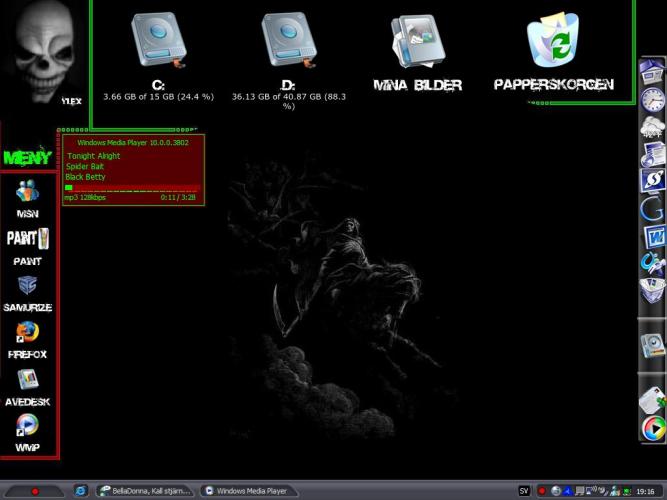Click the red Start button on taskbar
The height and width of the screenshot is (500, 667).
click(34, 491)
